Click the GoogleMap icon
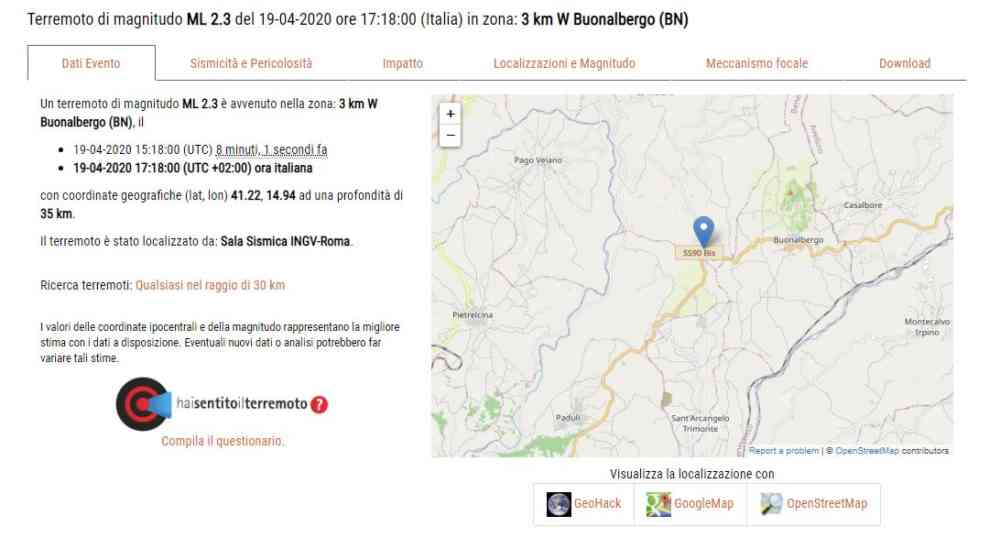1000x538 pixels. [x=658, y=504]
